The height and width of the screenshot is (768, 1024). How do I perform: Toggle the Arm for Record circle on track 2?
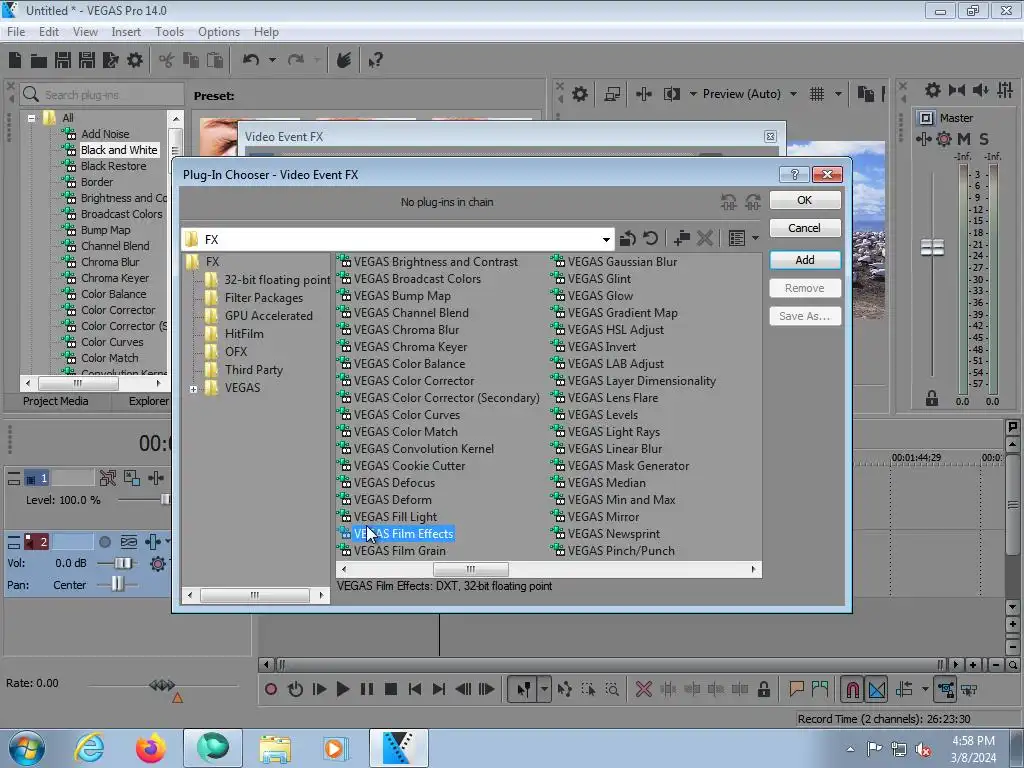tap(104, 541)
